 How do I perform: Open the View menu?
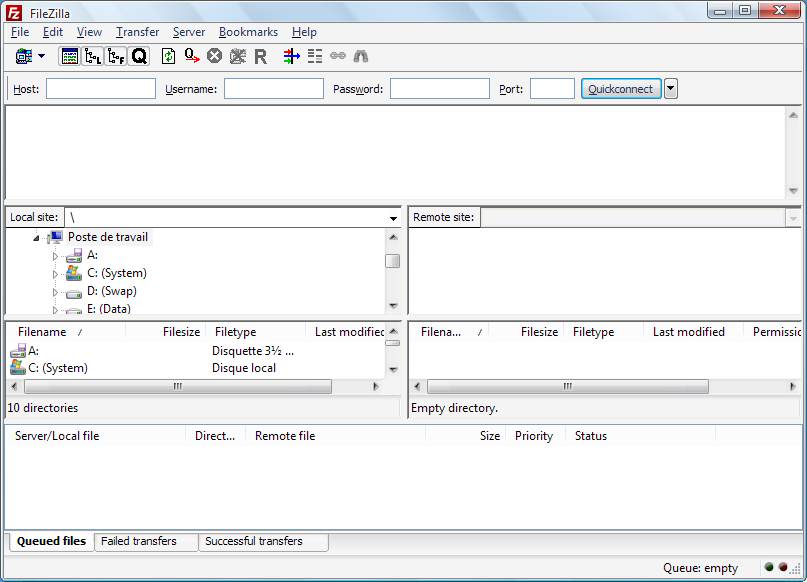coord(90,32)
